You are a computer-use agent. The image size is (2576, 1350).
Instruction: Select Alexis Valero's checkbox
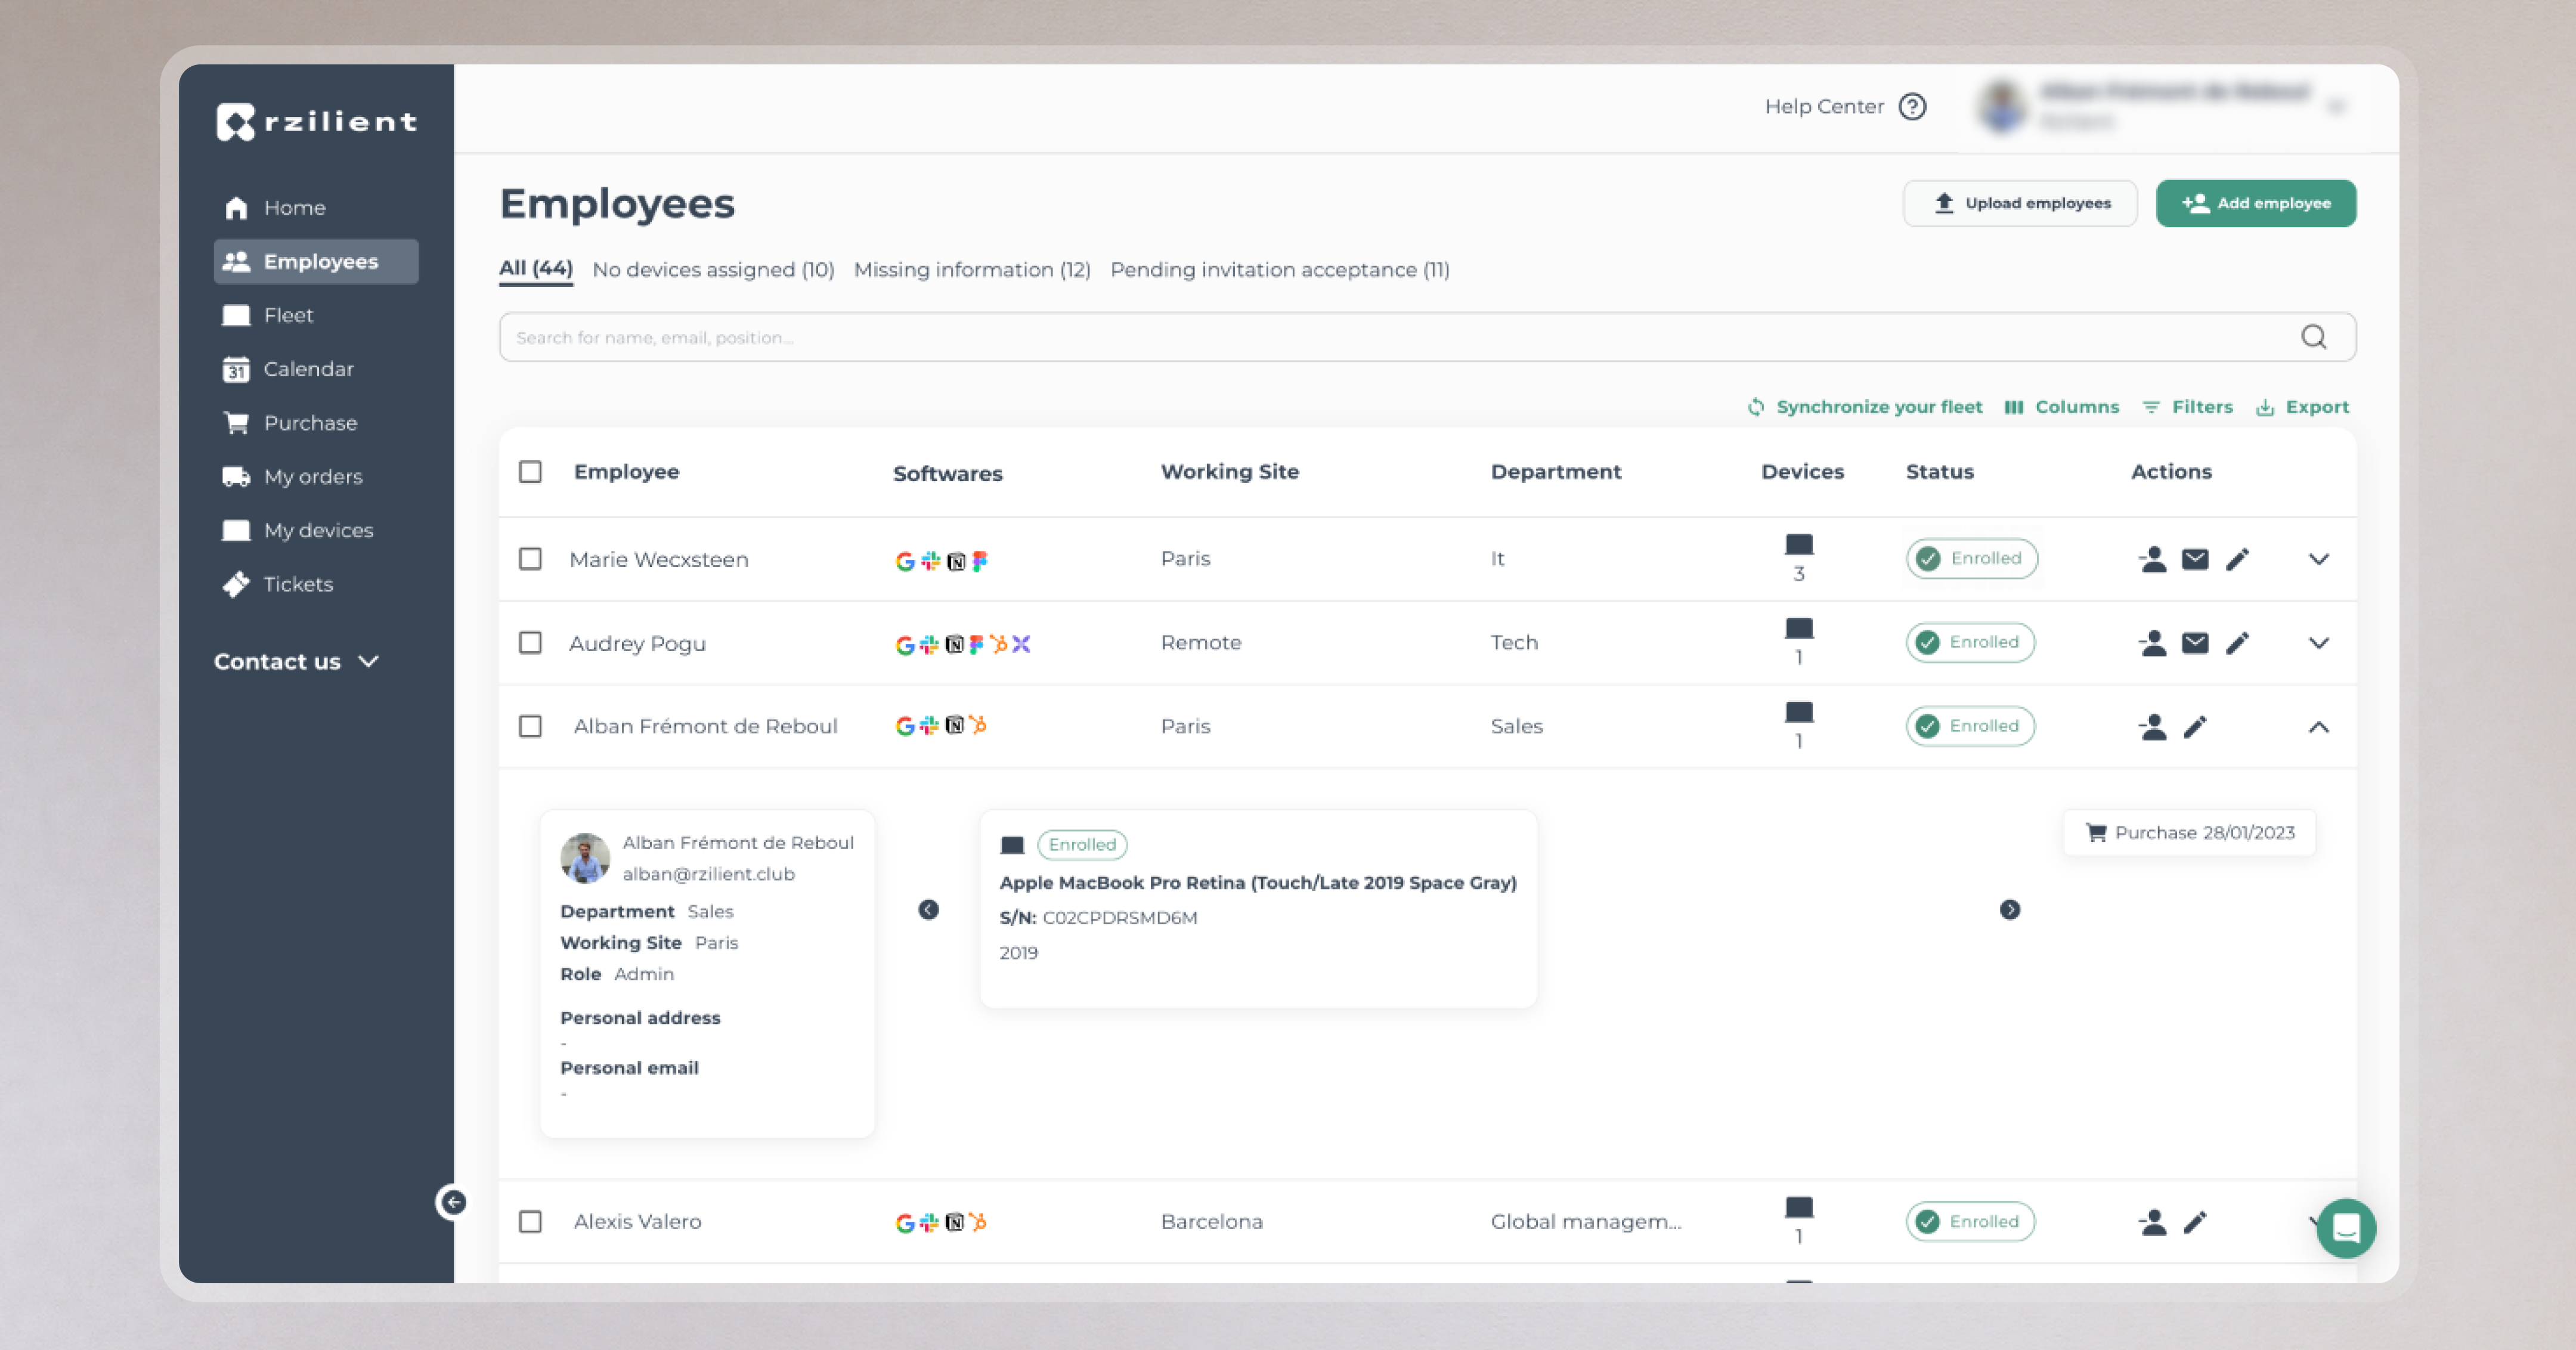530,1222
